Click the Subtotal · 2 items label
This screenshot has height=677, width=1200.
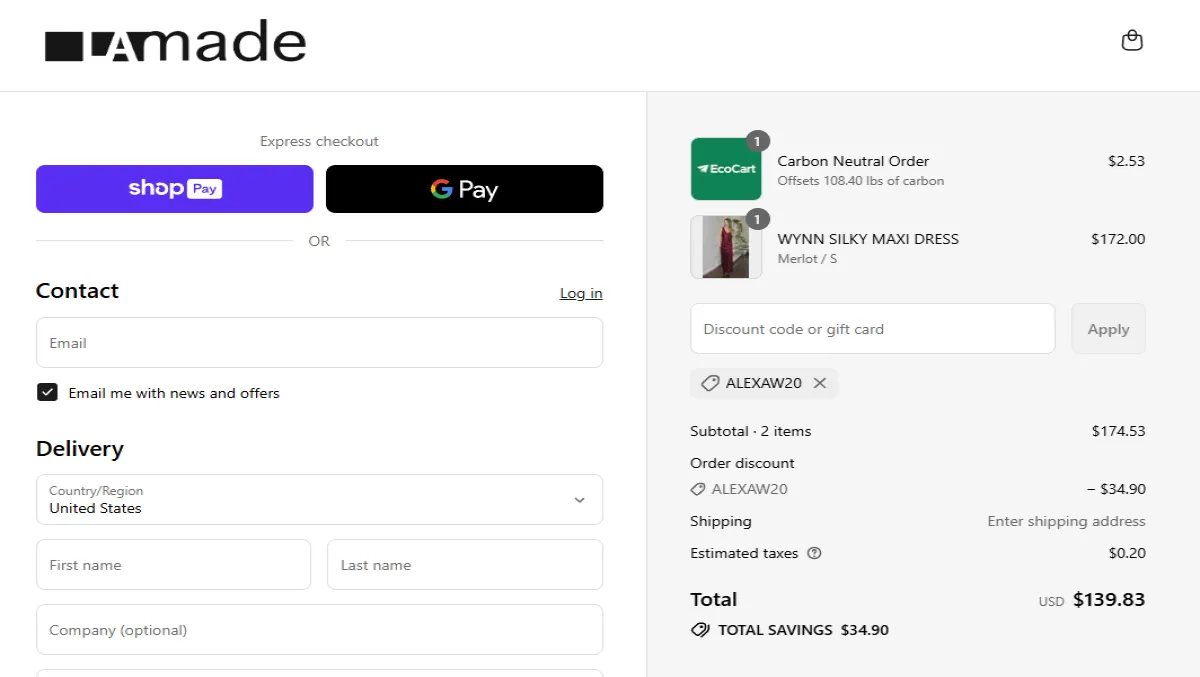pos(751,431)
